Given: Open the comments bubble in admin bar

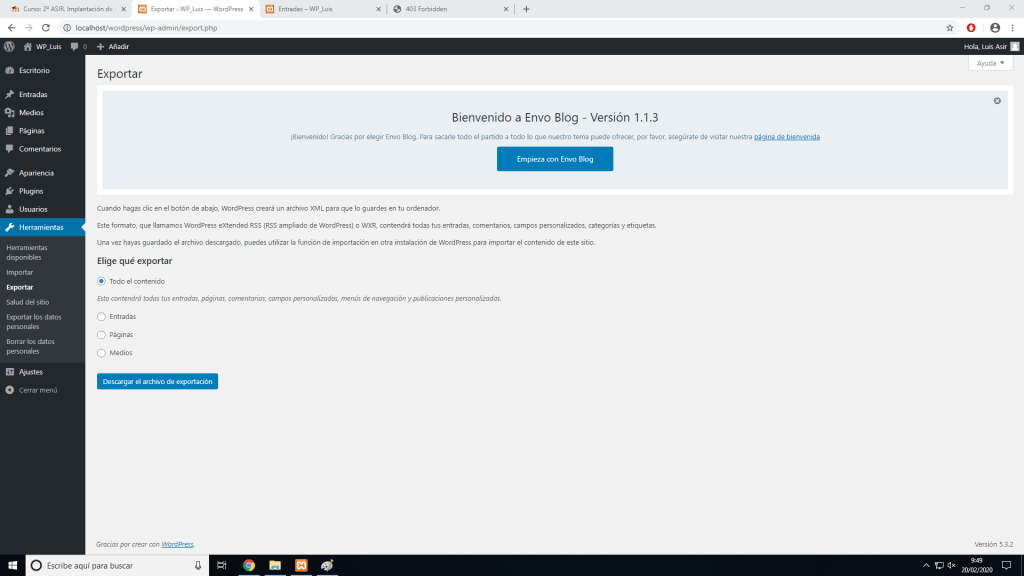Looking at the screenshot, I should (x=78, y=46).
